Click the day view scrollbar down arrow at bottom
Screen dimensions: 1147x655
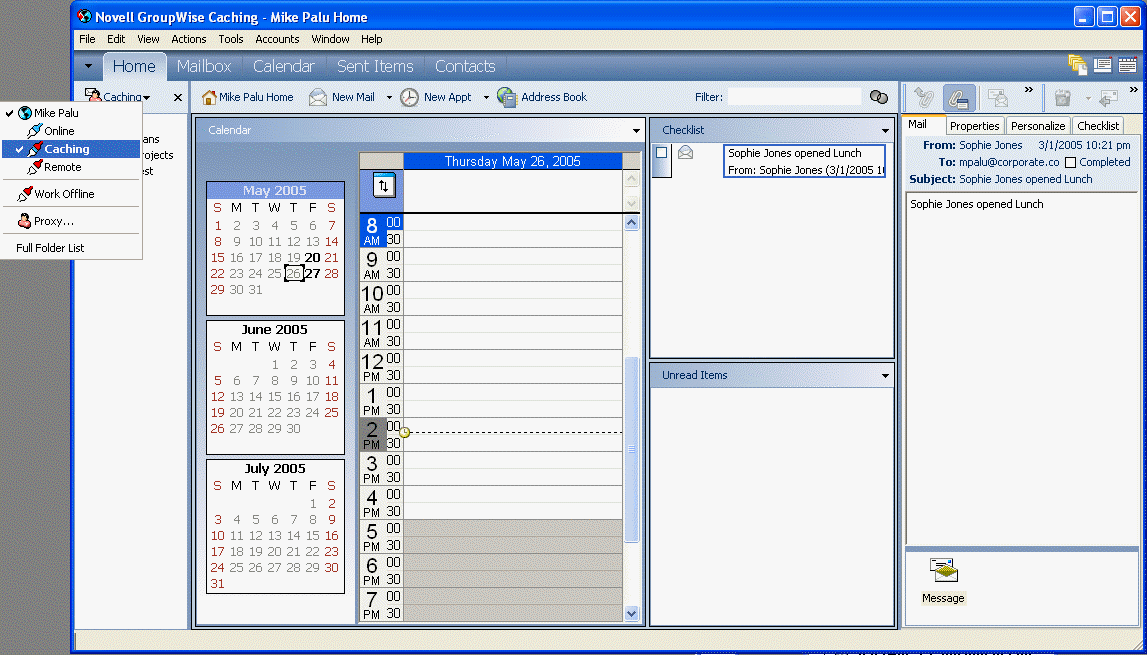[632, 613]
